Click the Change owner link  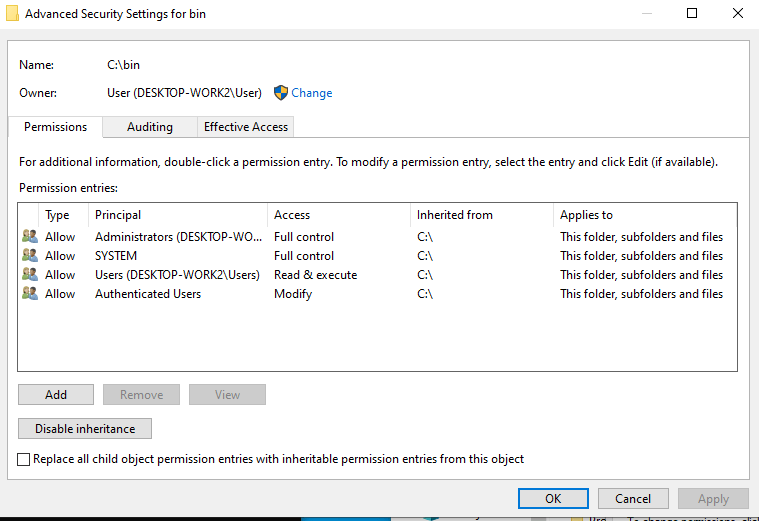click(311, 93)
